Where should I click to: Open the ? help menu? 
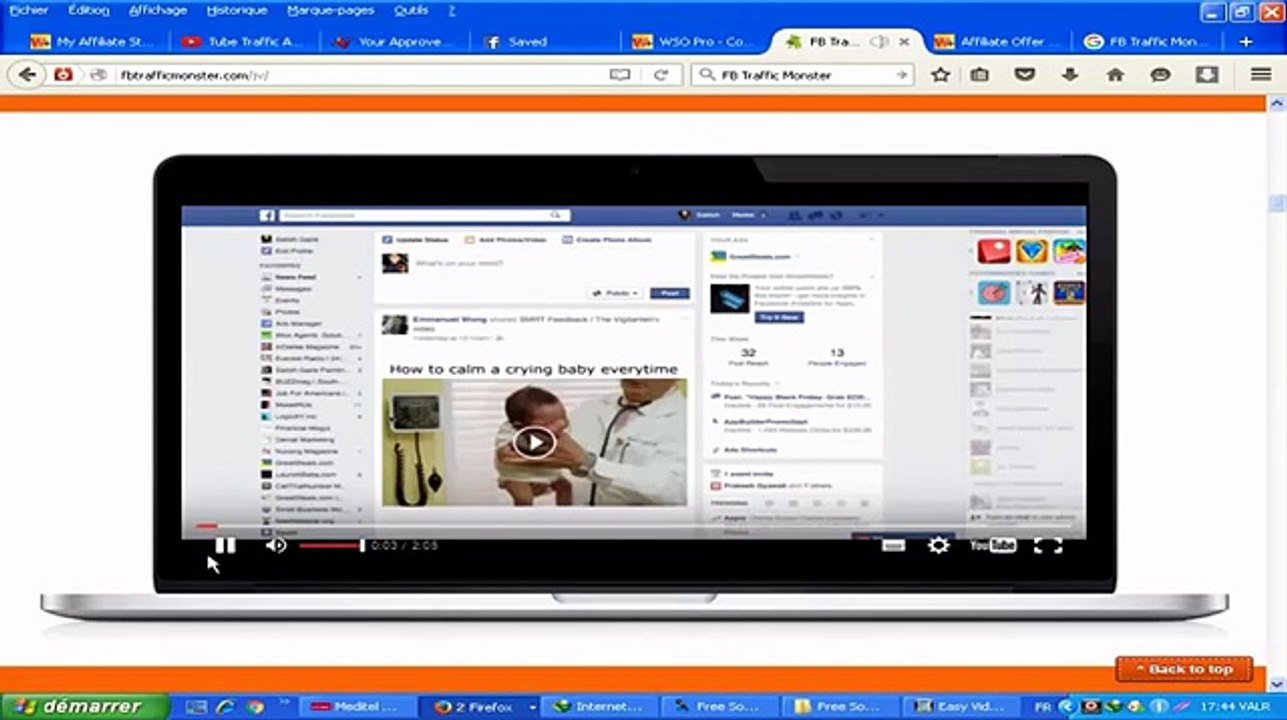pyautogui.click(x=452, y=10)
